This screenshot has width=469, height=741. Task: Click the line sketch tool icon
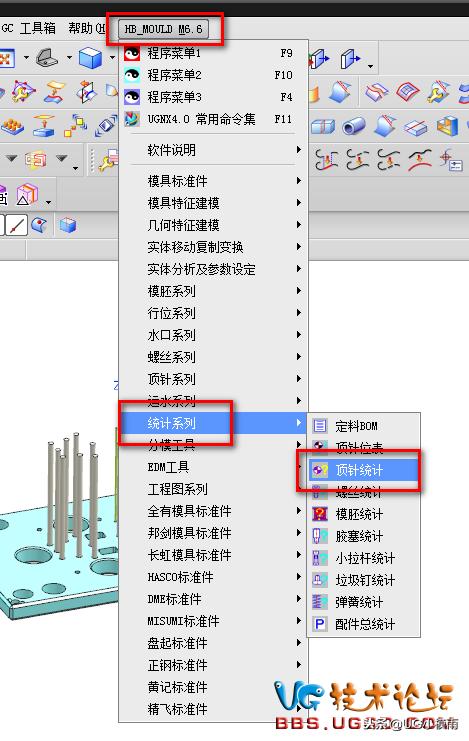[17, 225]
